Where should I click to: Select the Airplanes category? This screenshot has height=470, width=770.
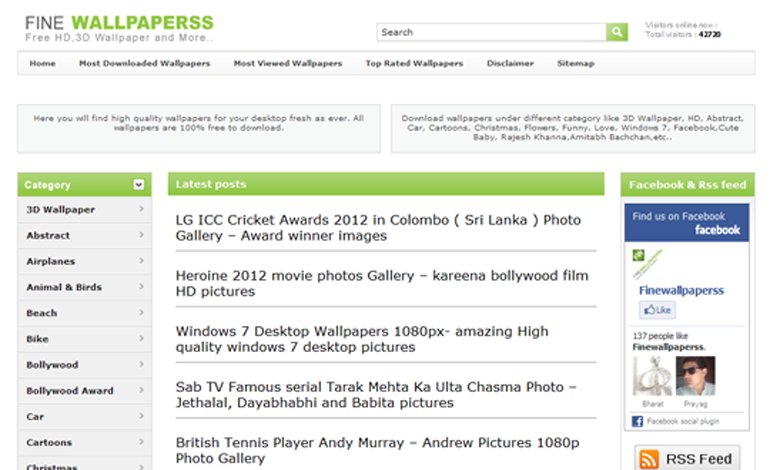point(51,261)
